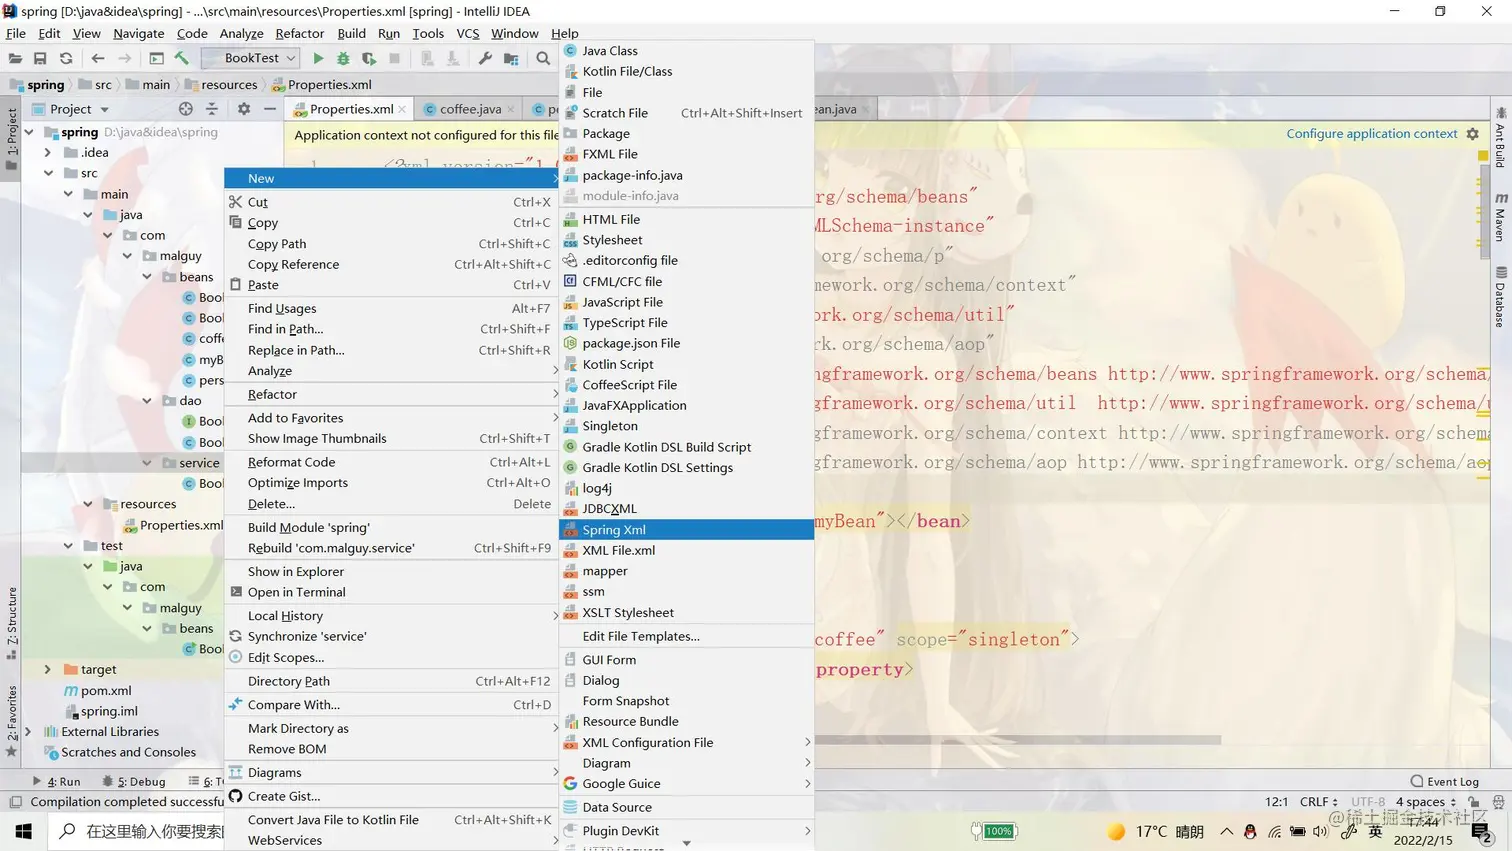Select spring.iml file in tree
The width and height of the screenshot is (1512, 851).
(x=109, y=712)
